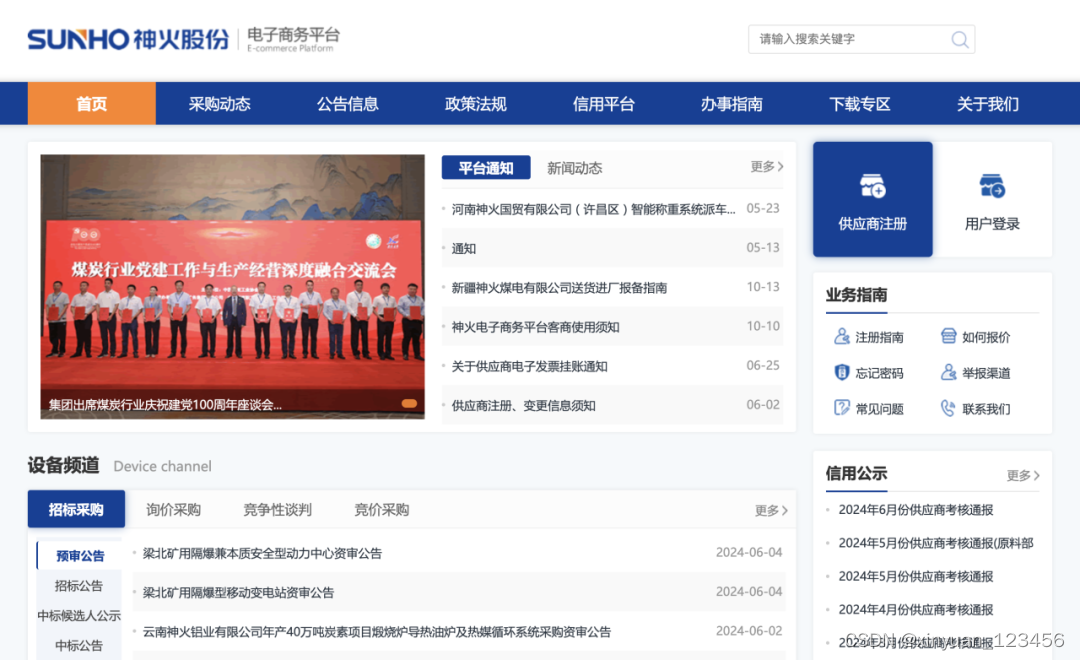
Task: Open 新疆神火煤电有限公司送货进厂报备指南
Action: pyautogui.click(x=559, y=287)
